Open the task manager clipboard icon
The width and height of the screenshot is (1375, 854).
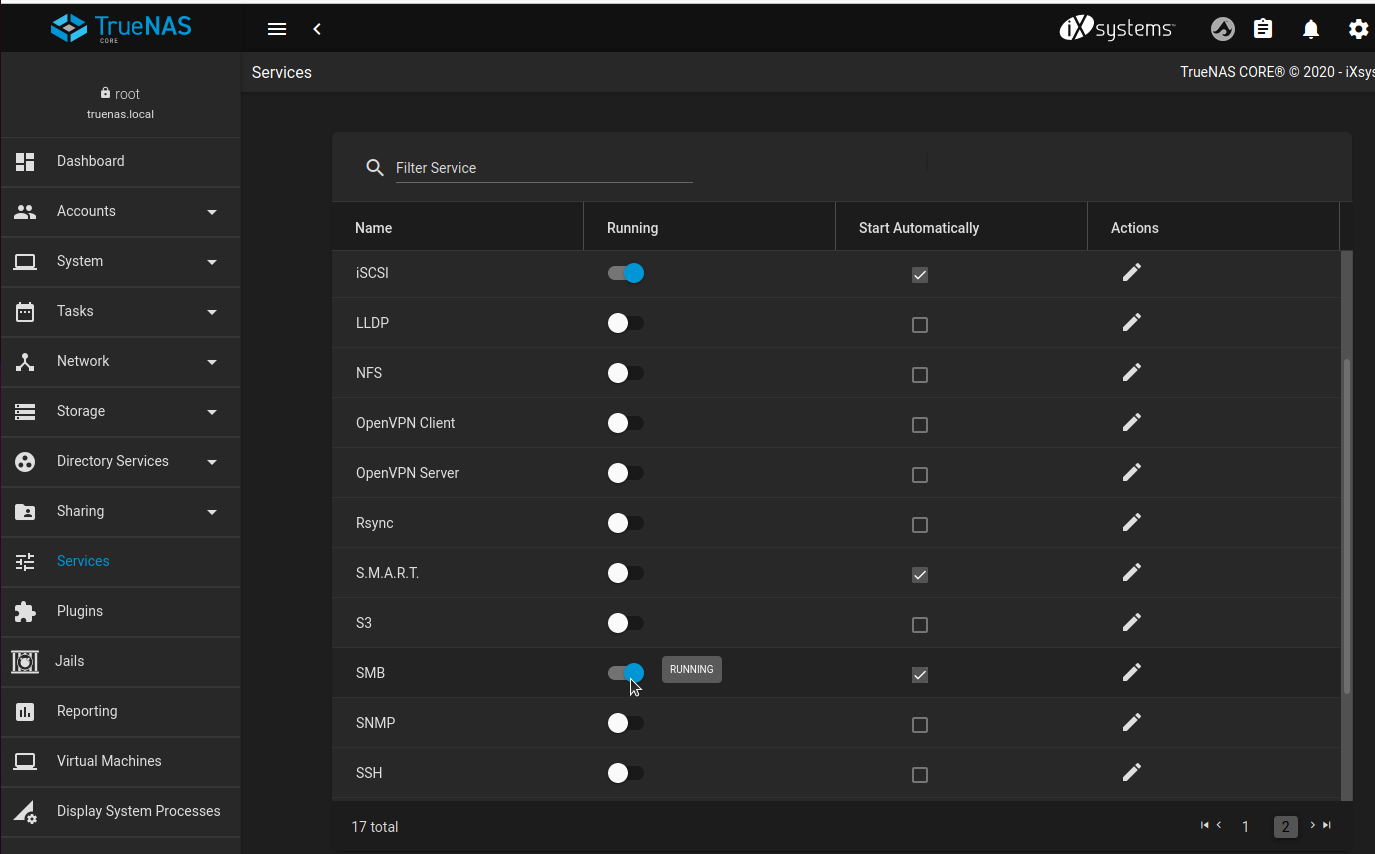[1264, 29]
